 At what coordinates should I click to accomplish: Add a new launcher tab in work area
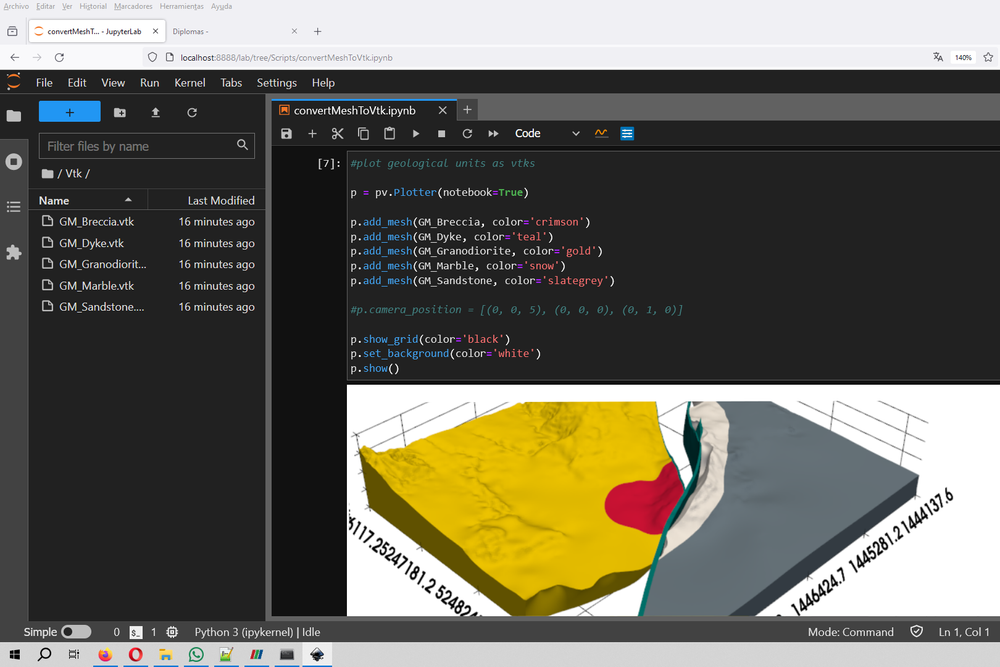click(x=467, y=110)
